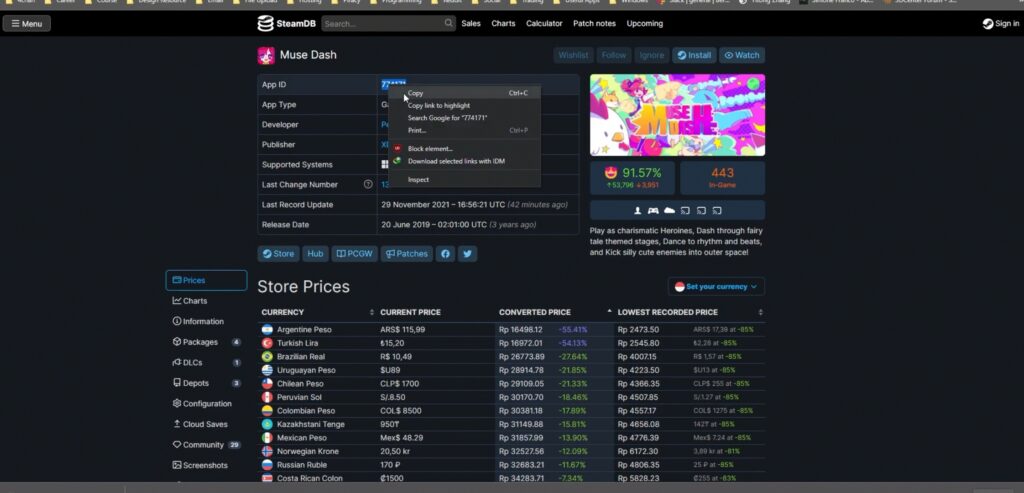Viewport: 1024px width, 493px height.
Task: Select the Cloud Saves sidebar tab
Action: coord(206,424)
